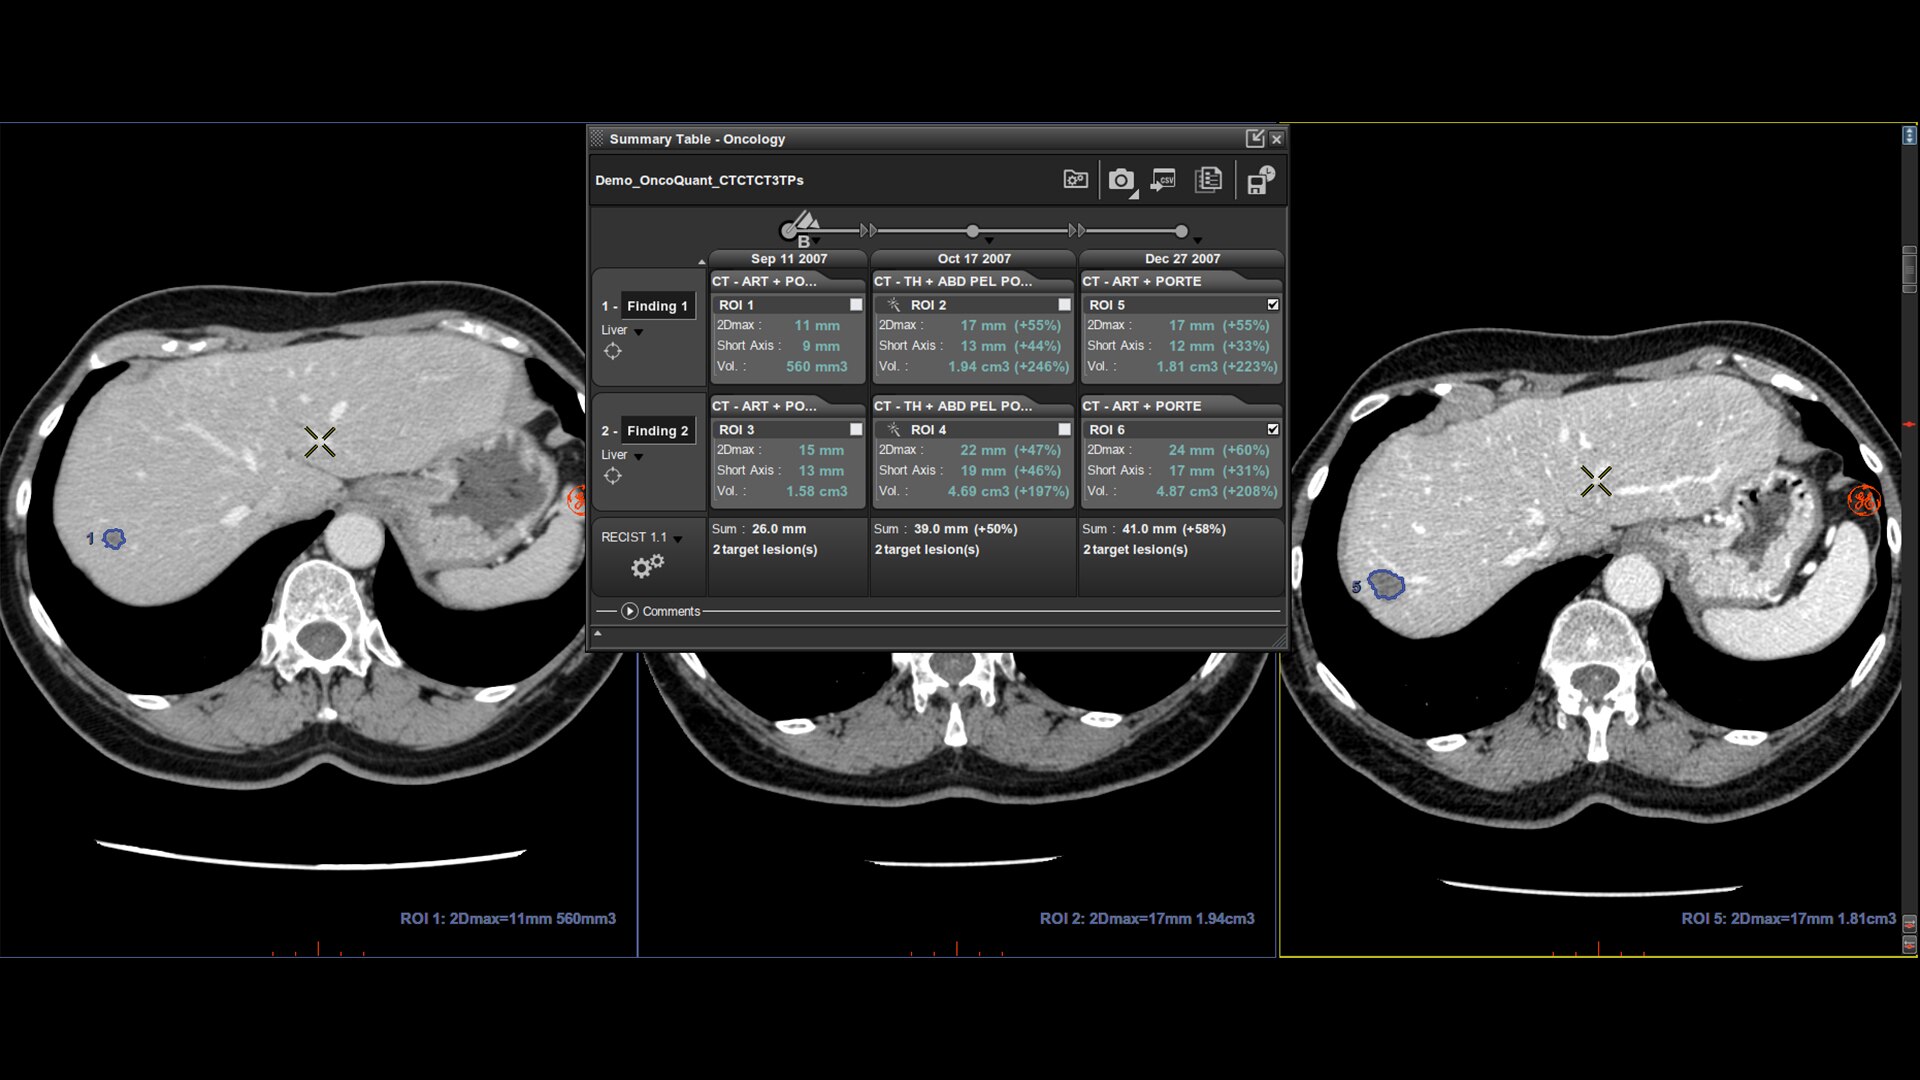Screen dimensions: 1920x1080
Task: Open the RECIST 1.1 criteria dropdown
Action: pyautogui.click(x=678, y=539)
